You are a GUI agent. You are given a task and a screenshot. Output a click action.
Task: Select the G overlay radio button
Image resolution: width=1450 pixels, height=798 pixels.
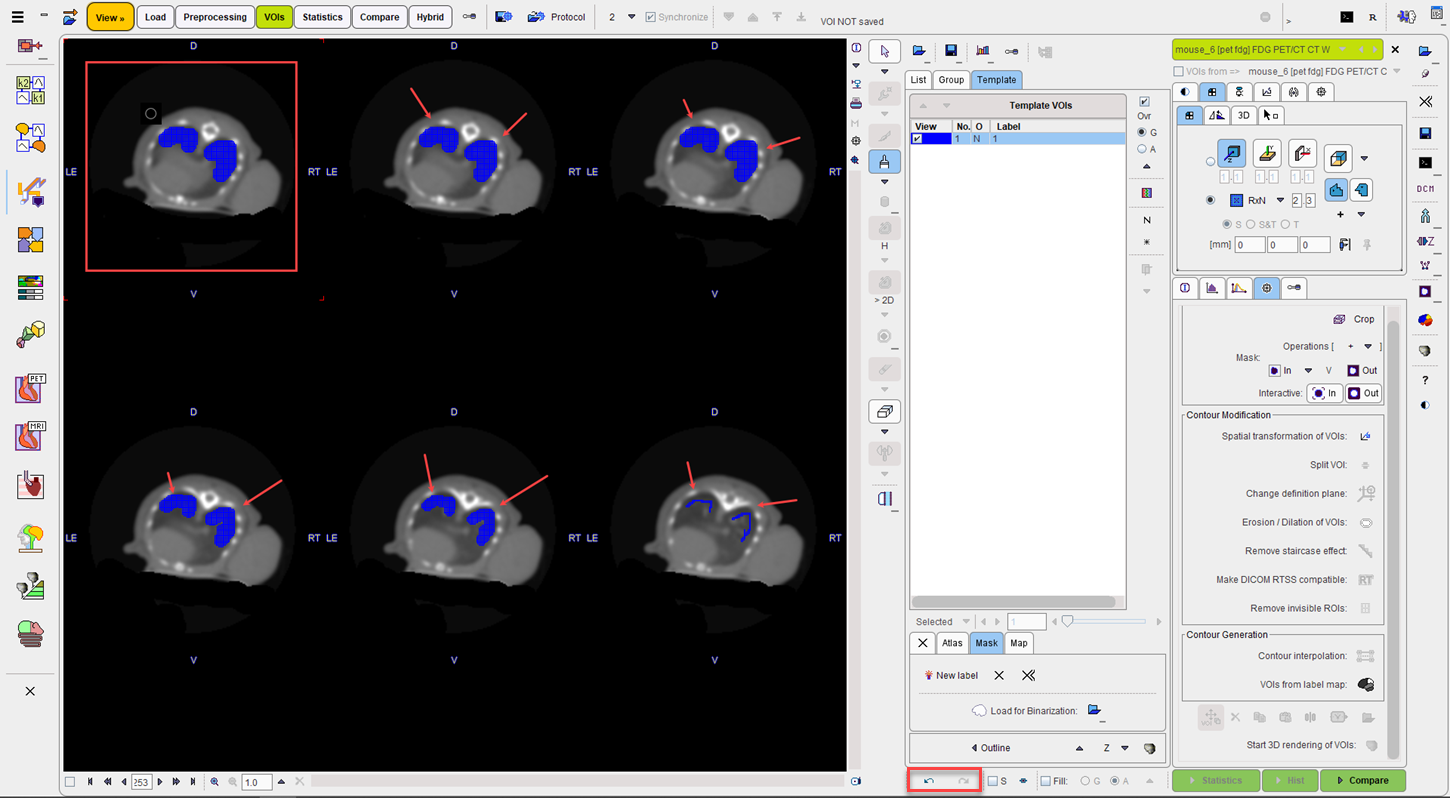click(1143, 132)
